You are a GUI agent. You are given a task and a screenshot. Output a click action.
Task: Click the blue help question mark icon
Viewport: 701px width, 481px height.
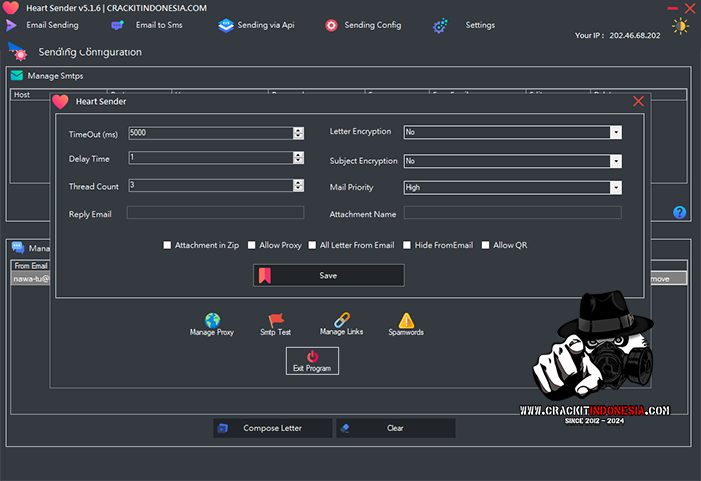[679, 212]
